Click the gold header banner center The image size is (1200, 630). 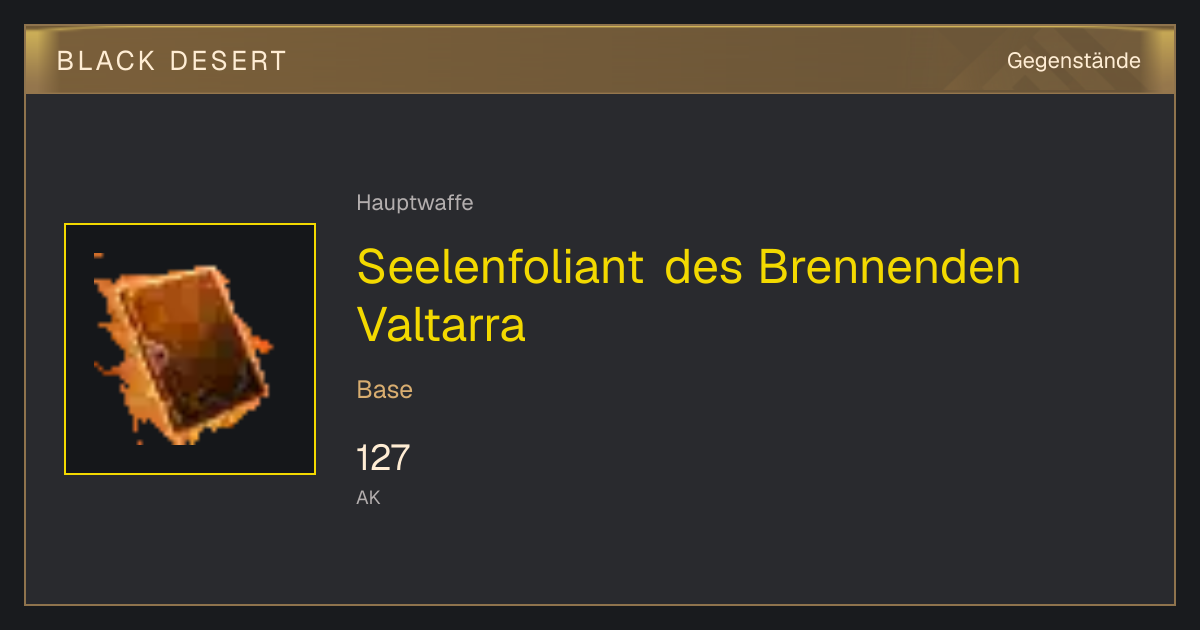[x=600, y=60]
